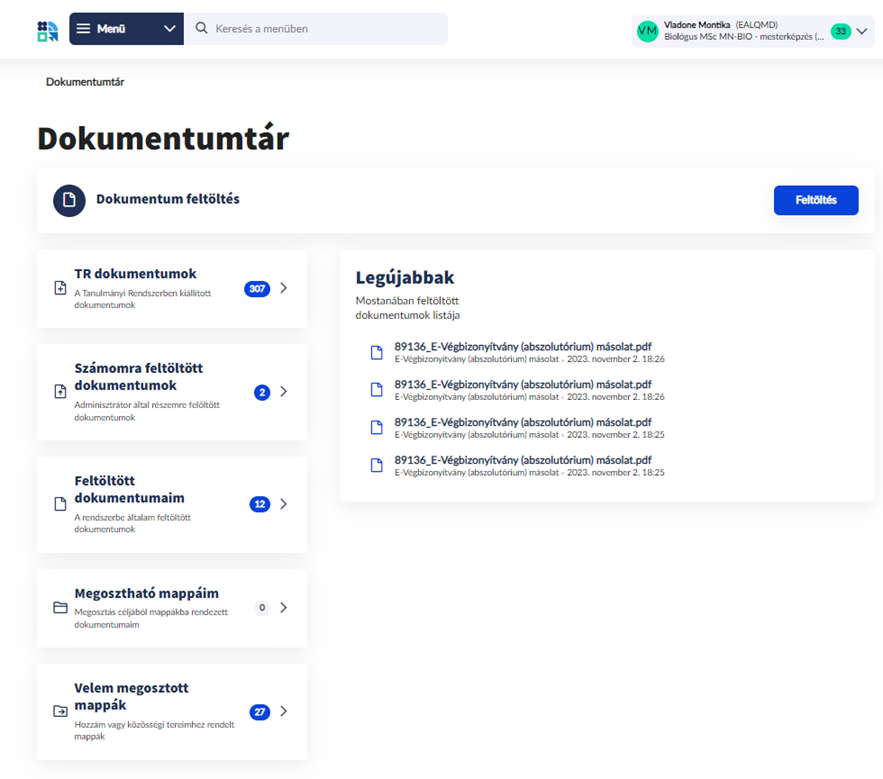Click the TR dokumentumok file icon
883x779 pixels.
tap(60, 288)
